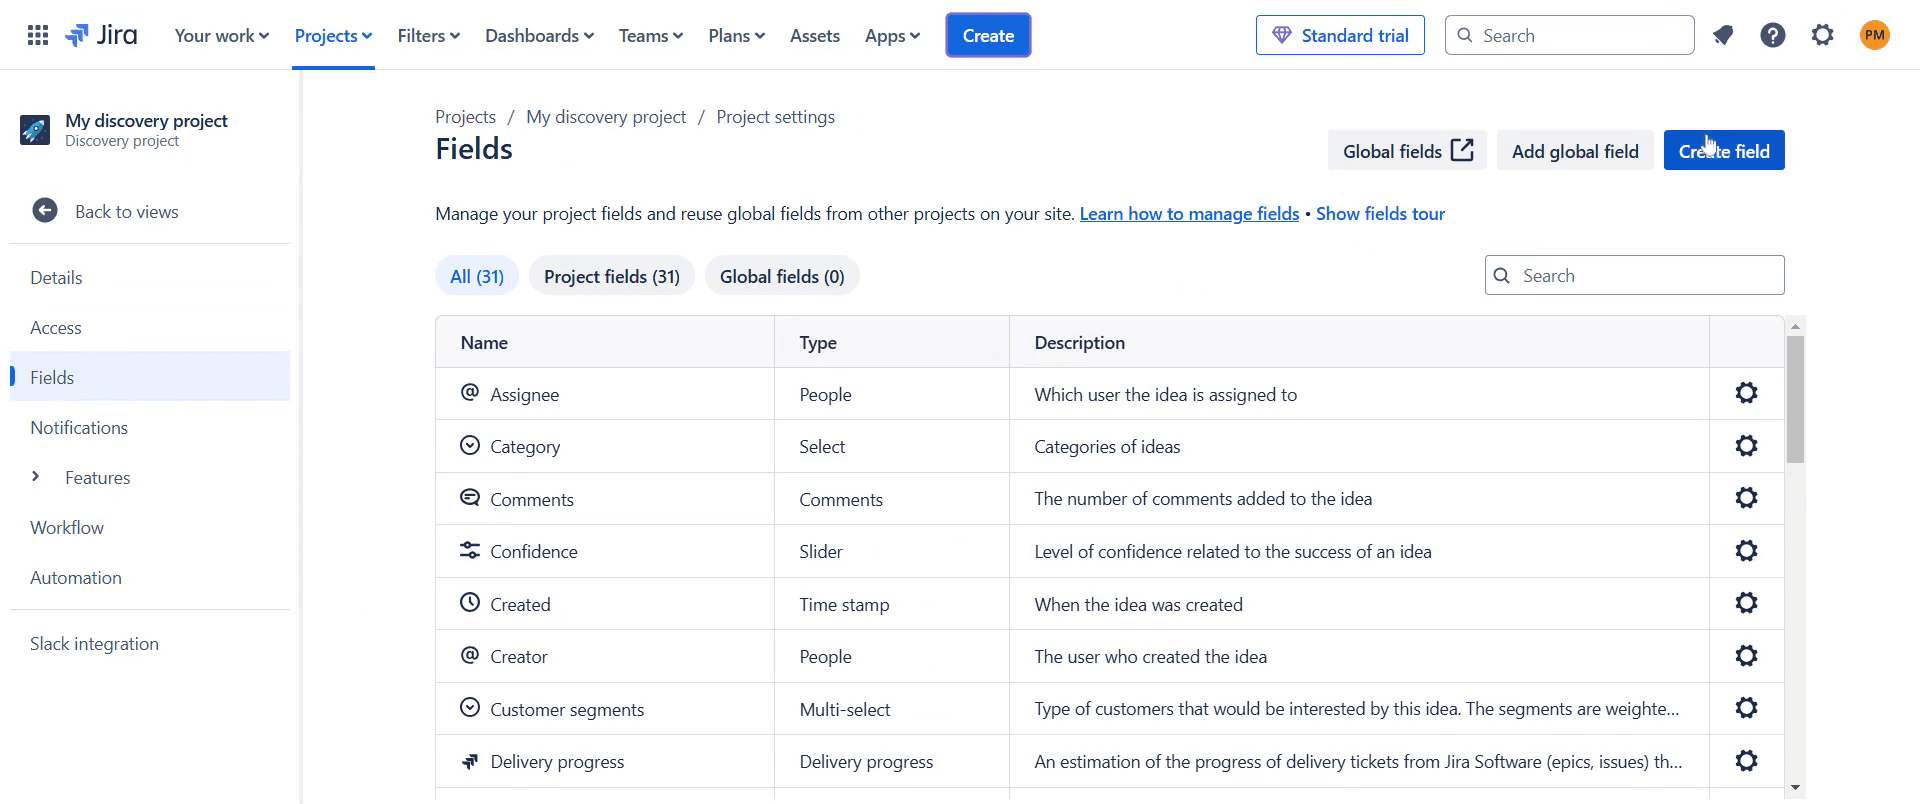Expand the Apps dropdown menu
This screenshot has width=1920, height=804.
tap(892, 36)
